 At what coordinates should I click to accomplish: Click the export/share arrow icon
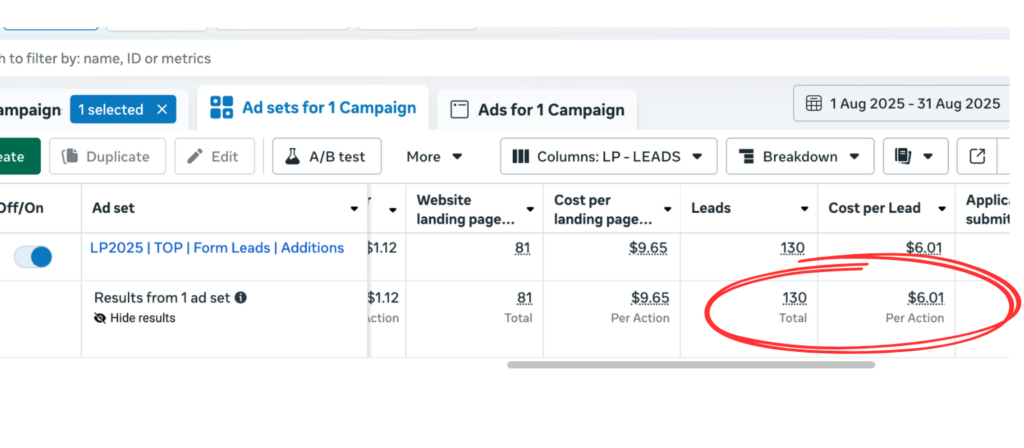point(978,156)
